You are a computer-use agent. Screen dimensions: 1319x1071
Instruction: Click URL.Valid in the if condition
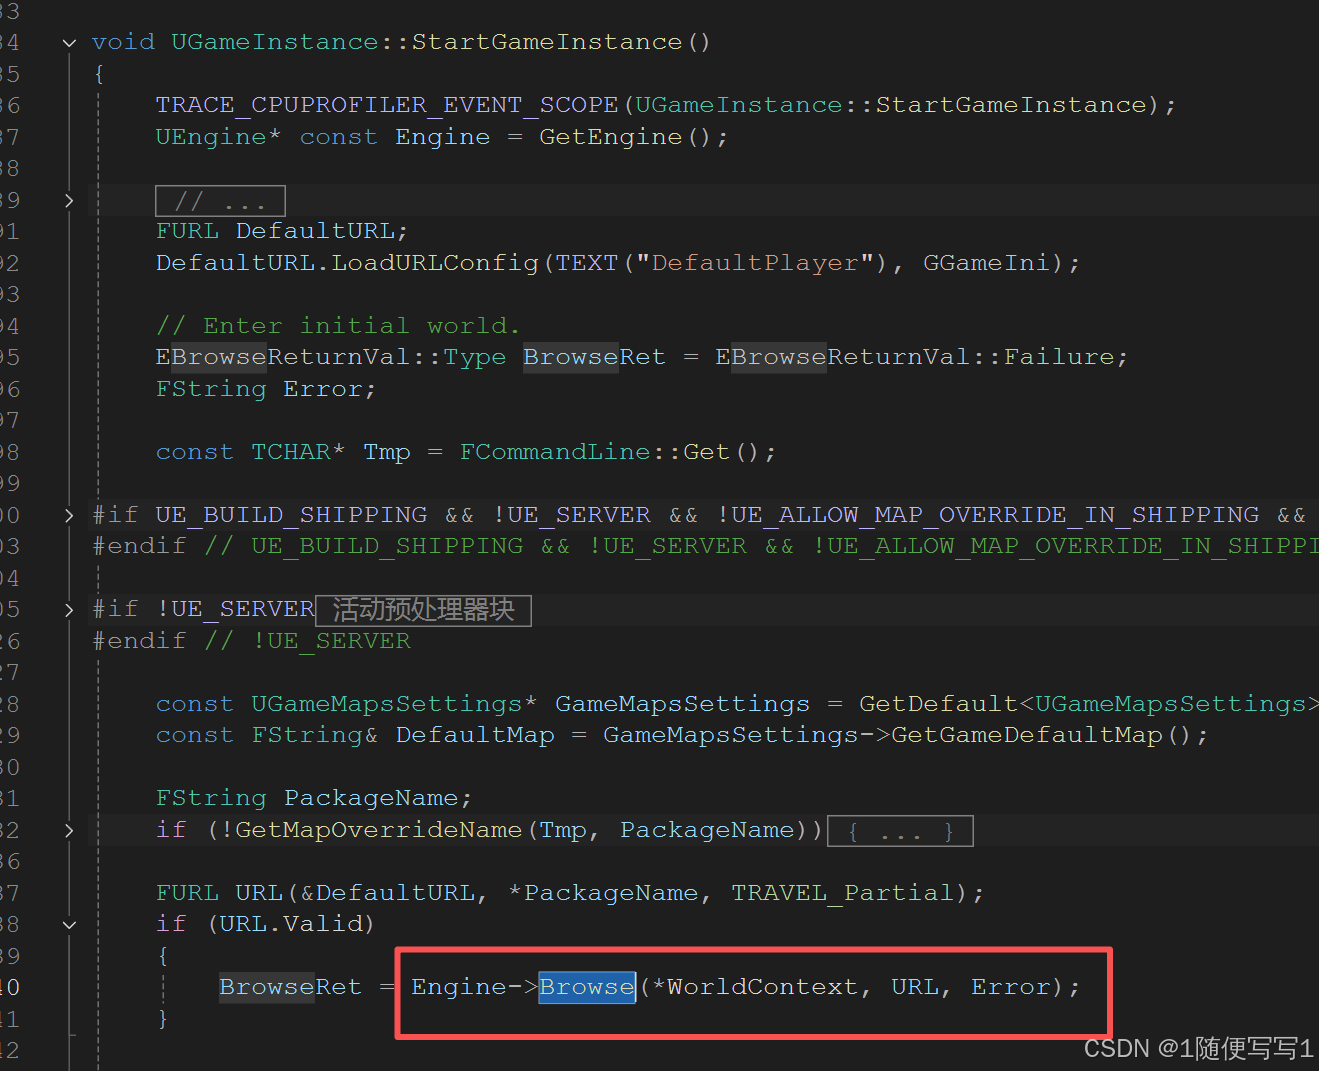(x=291, y=924)
